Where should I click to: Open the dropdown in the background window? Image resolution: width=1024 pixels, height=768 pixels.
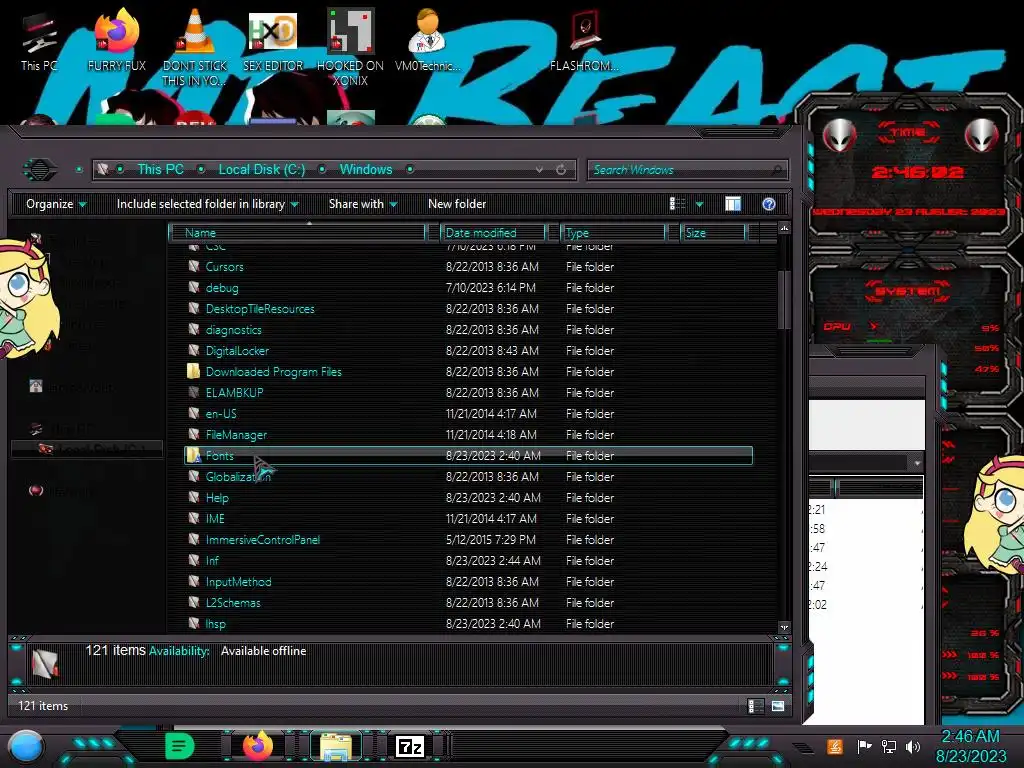918,463
